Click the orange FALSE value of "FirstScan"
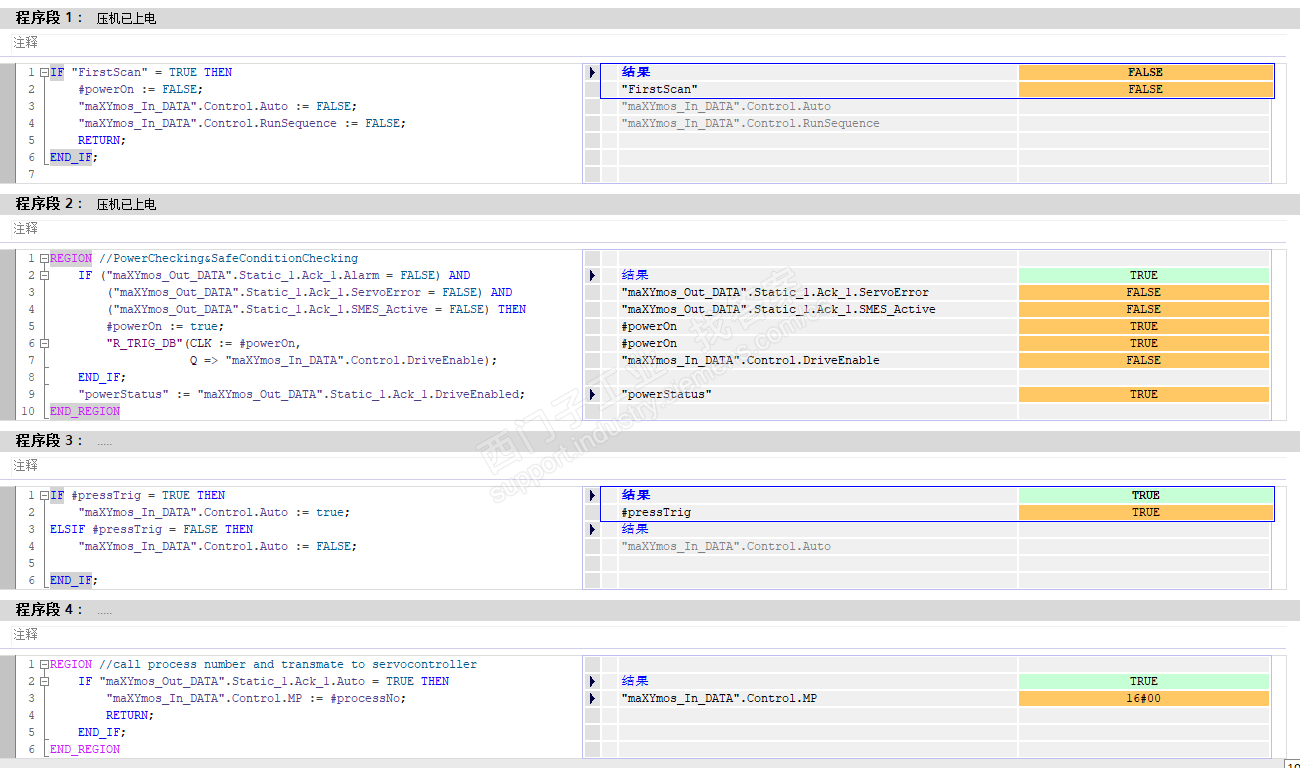 (1145, 89)
